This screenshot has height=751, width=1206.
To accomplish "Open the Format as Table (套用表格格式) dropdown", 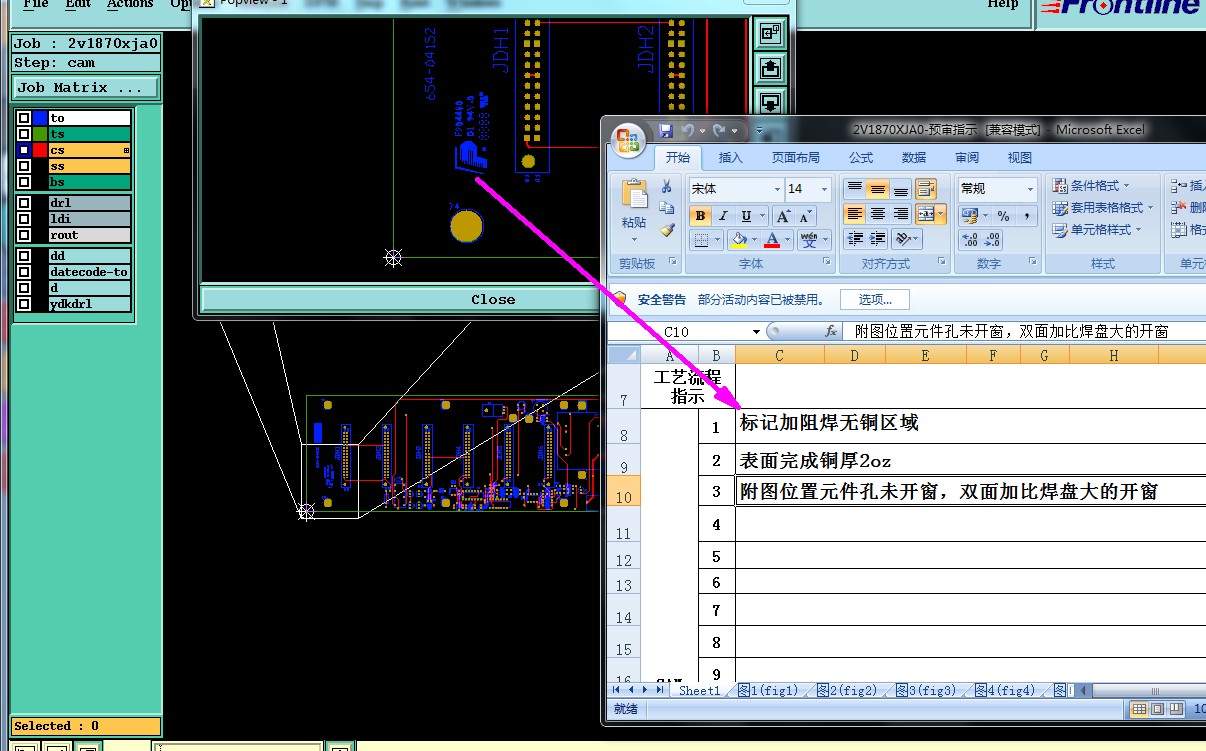I will 1103,208.
